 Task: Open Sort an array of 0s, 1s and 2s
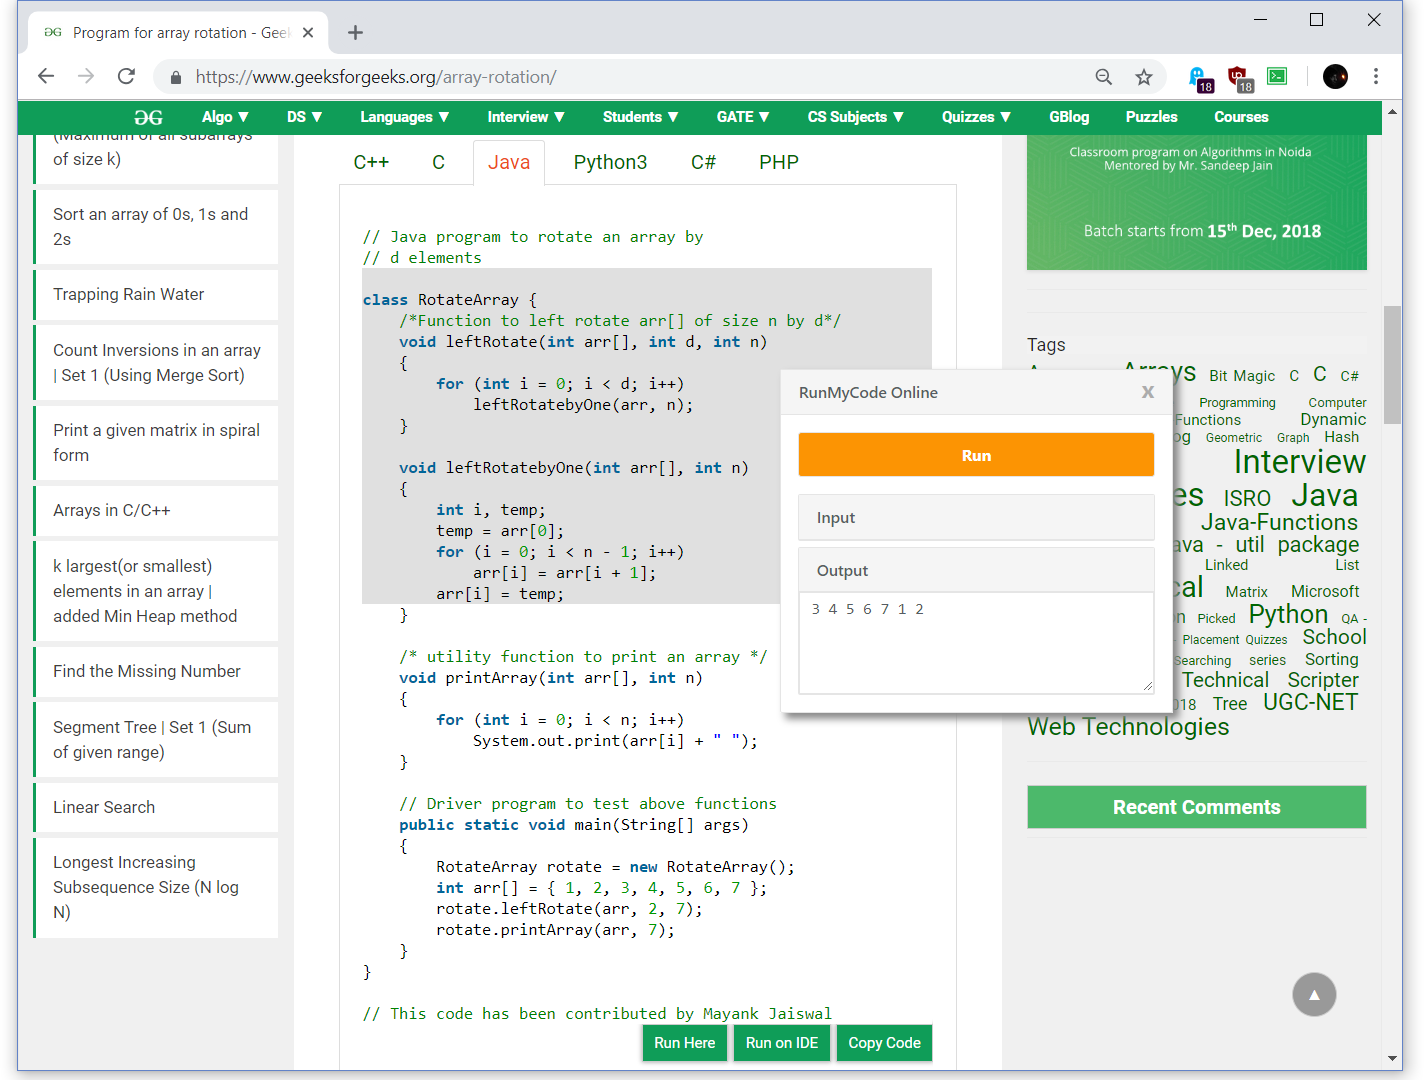pos(156,227)
